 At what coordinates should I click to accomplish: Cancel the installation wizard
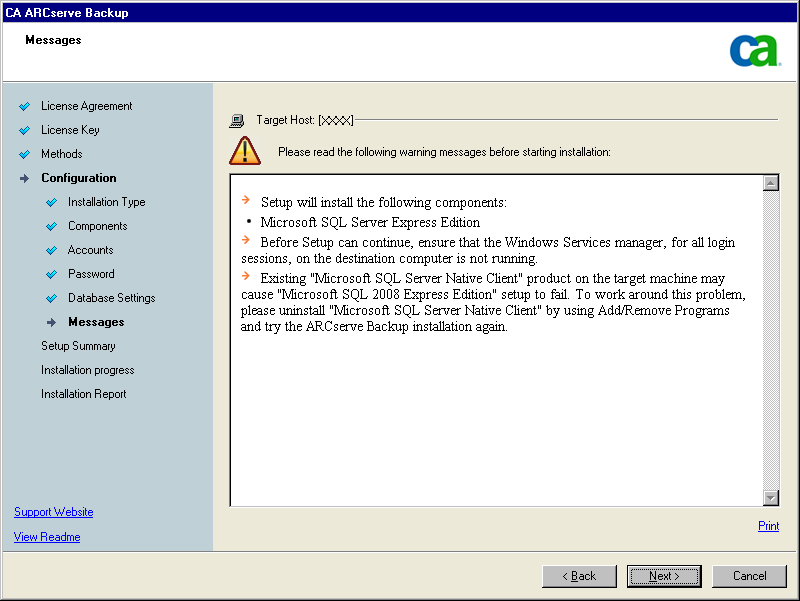[749, 576]
